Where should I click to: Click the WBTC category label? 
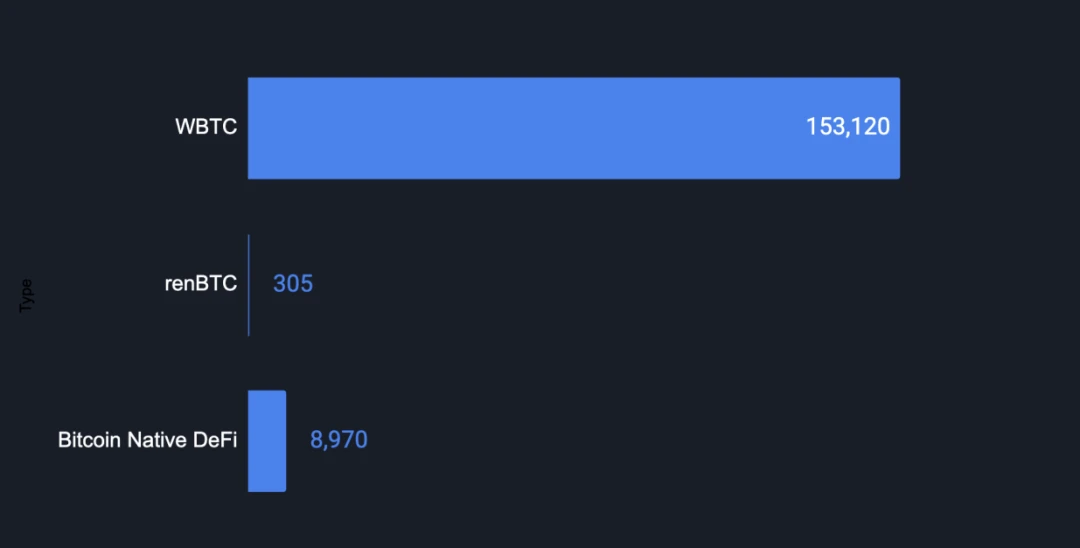pyautogui.click(x=206, y=127)
